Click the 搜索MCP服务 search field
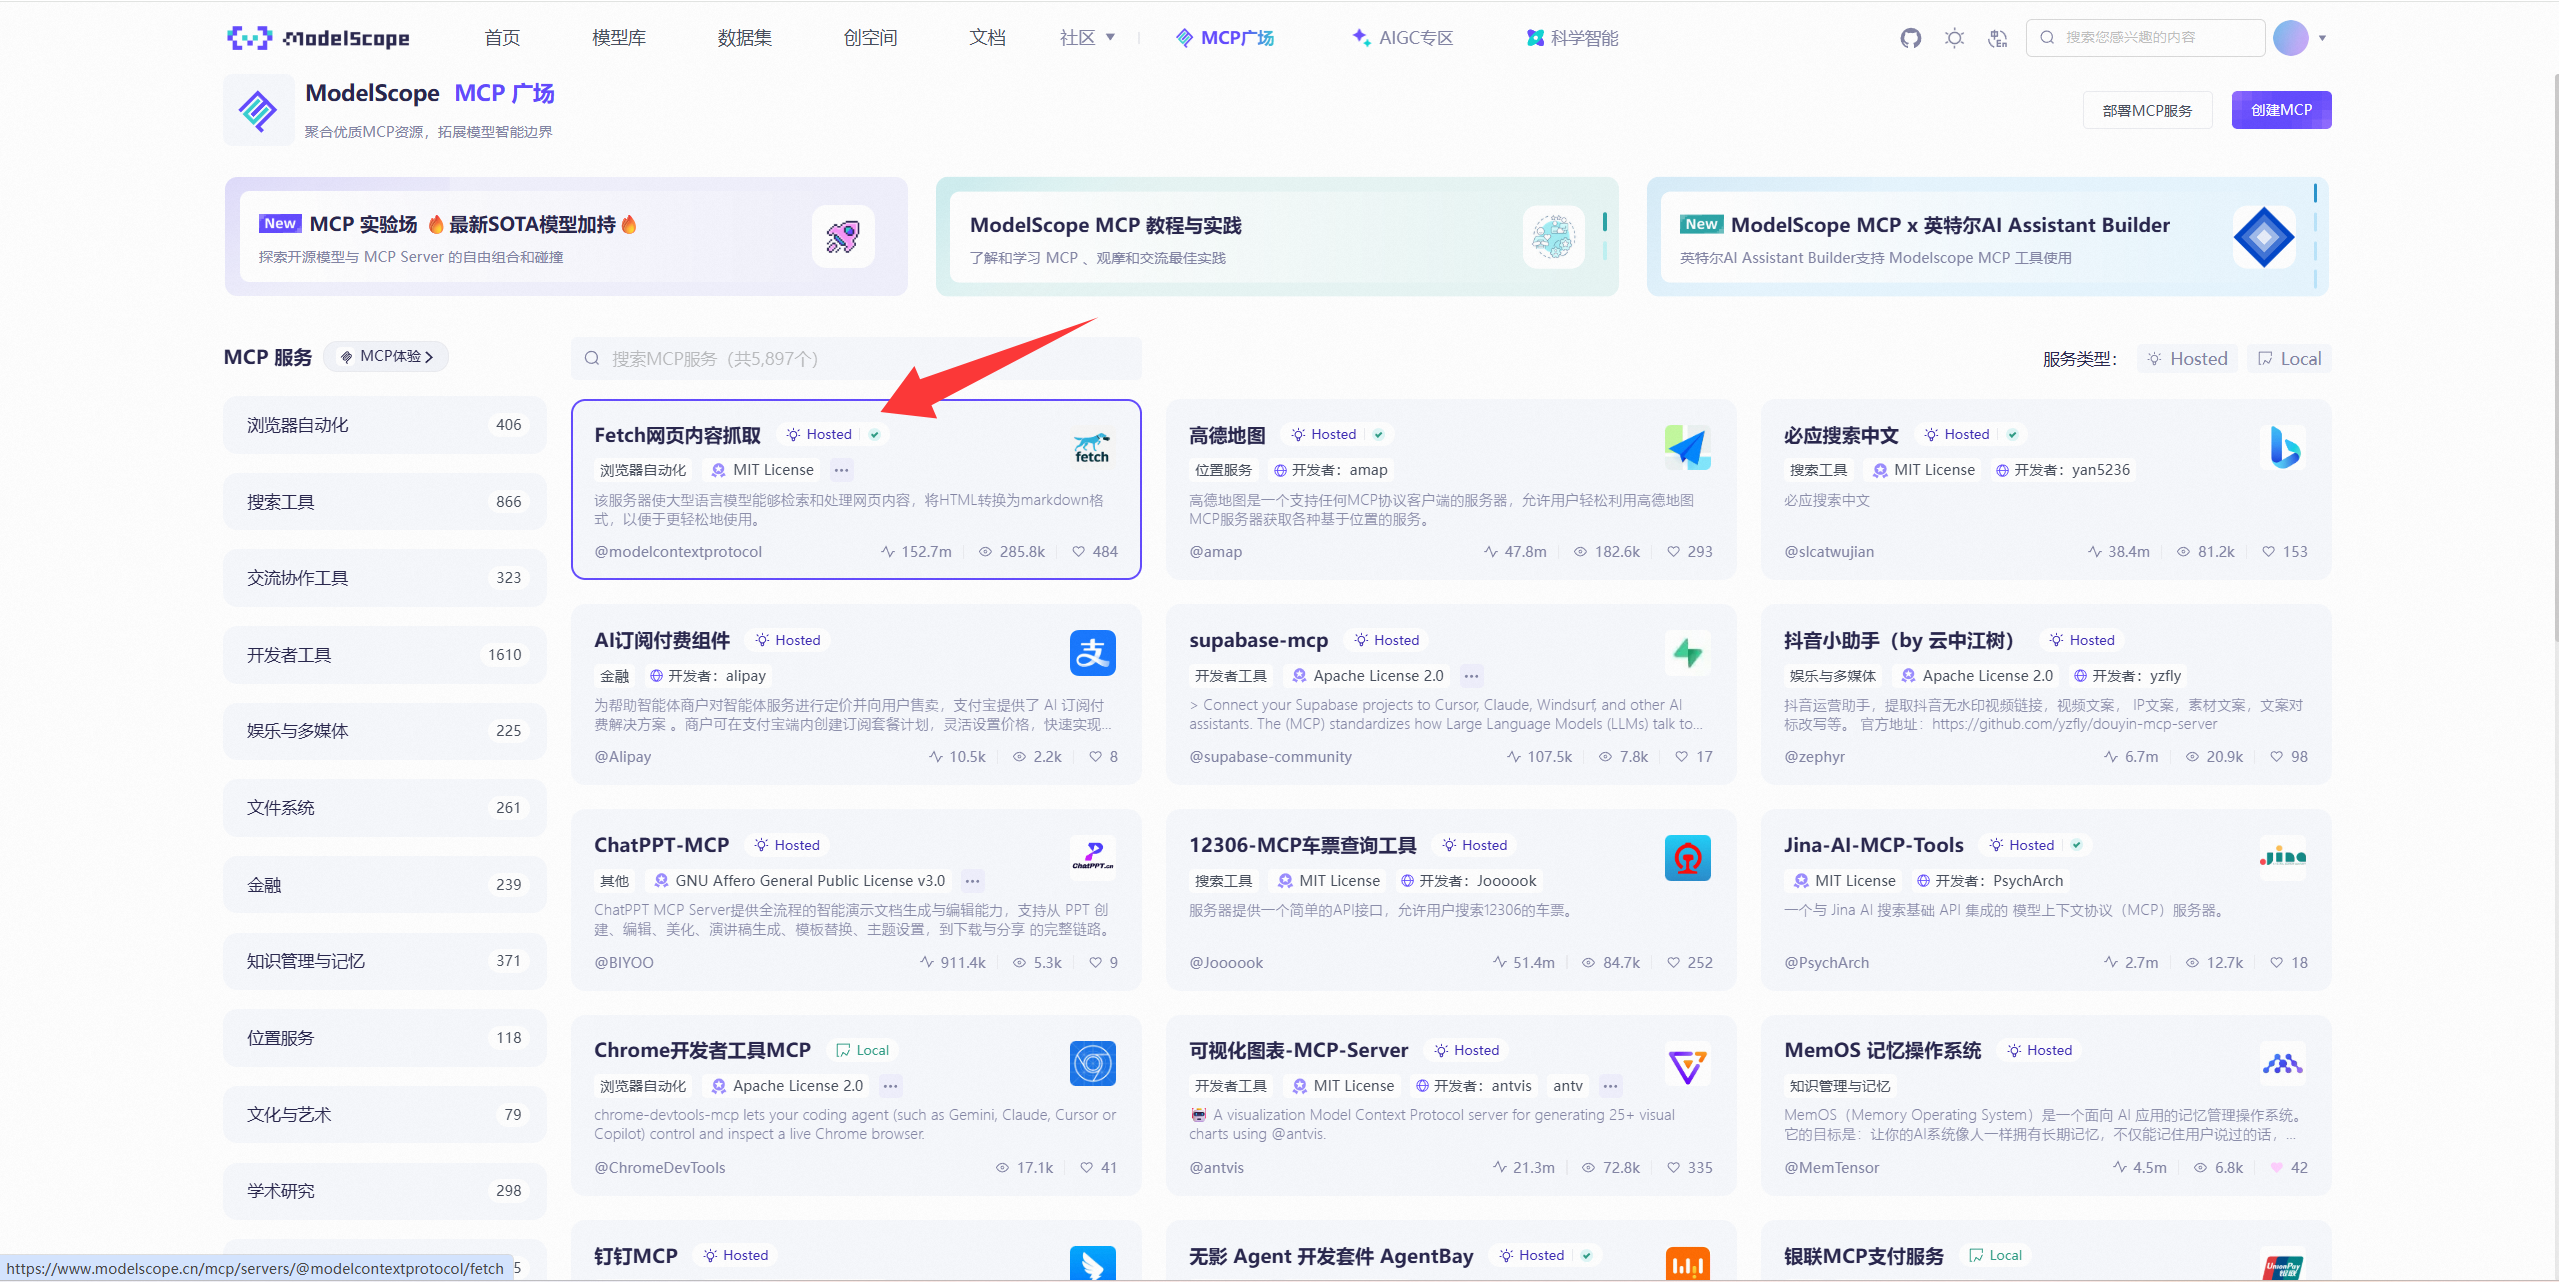Screen dimensions: 2559x1282 tap(856, 359)
